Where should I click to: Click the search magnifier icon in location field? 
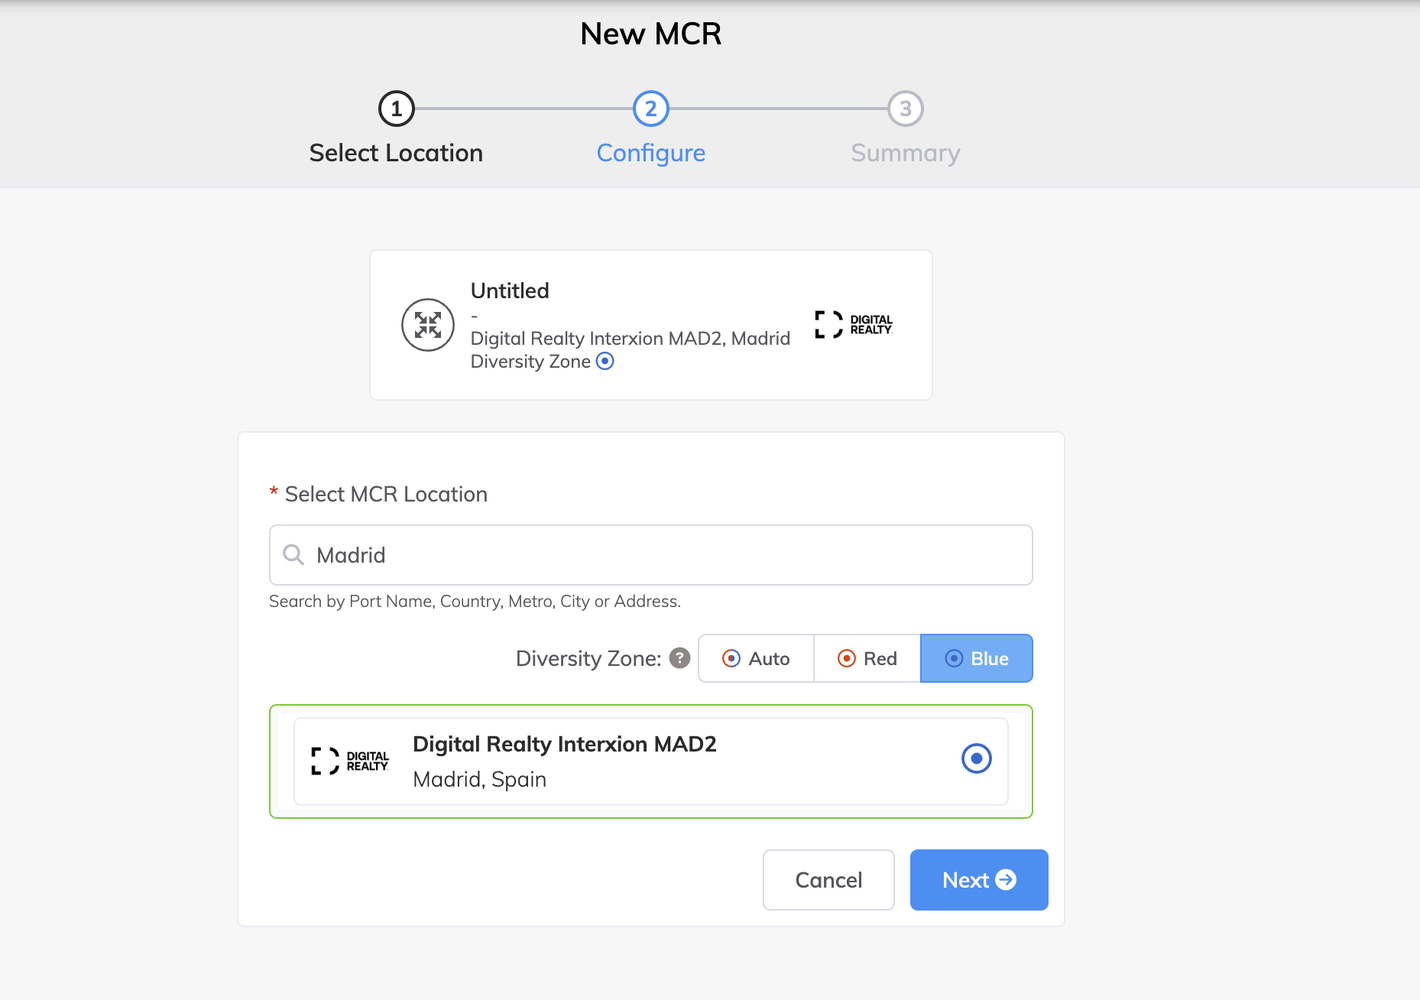click(293, 554)
